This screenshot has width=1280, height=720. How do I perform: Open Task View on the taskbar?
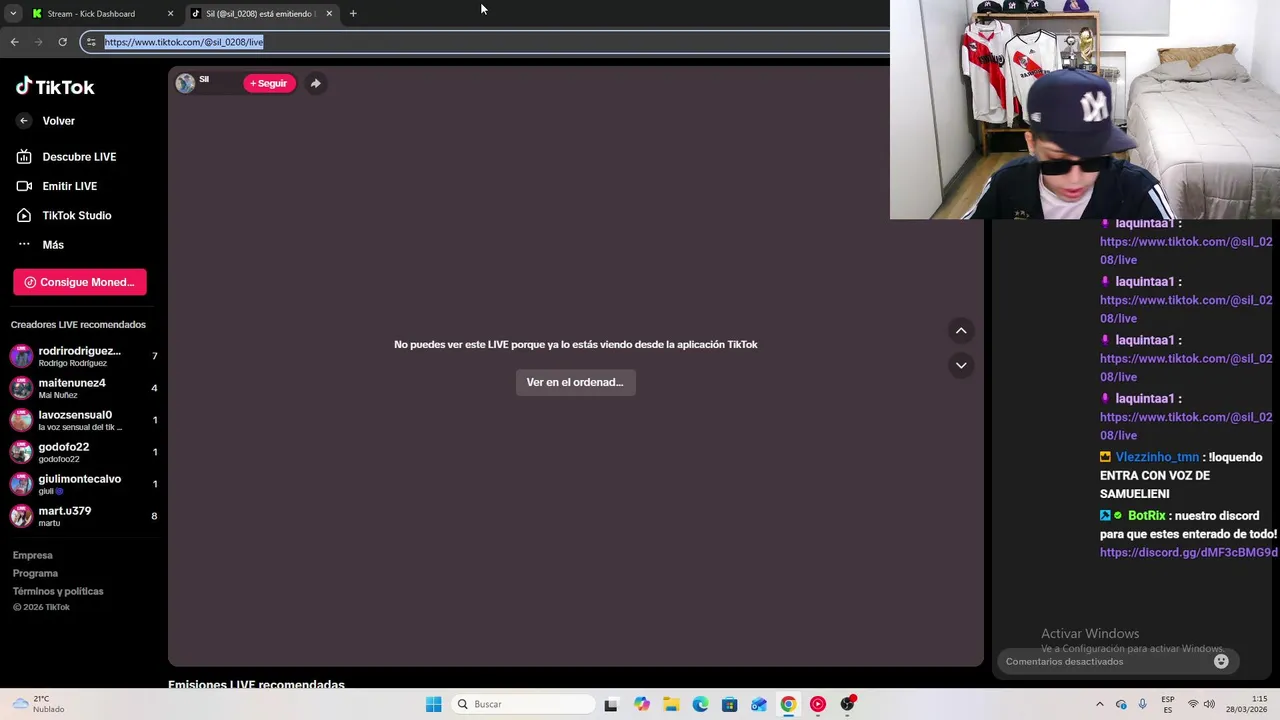(x=611, y=704)
